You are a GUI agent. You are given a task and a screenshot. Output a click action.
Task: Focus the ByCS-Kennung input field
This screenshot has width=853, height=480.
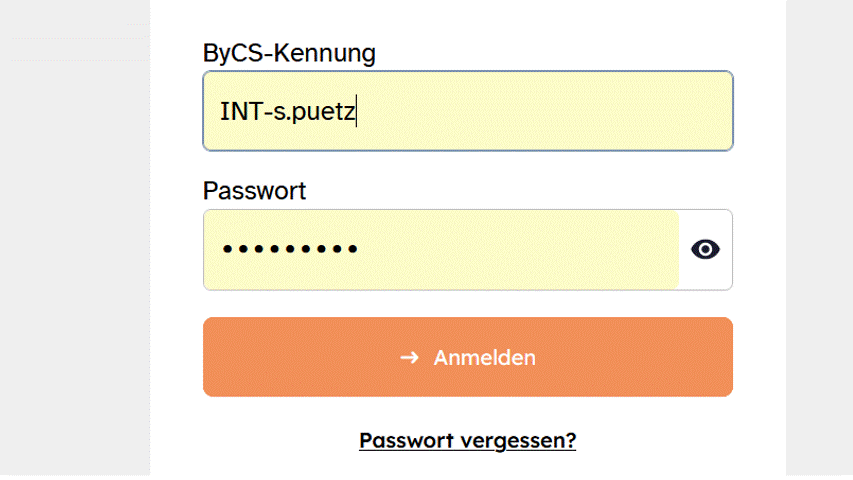point(467,111)
